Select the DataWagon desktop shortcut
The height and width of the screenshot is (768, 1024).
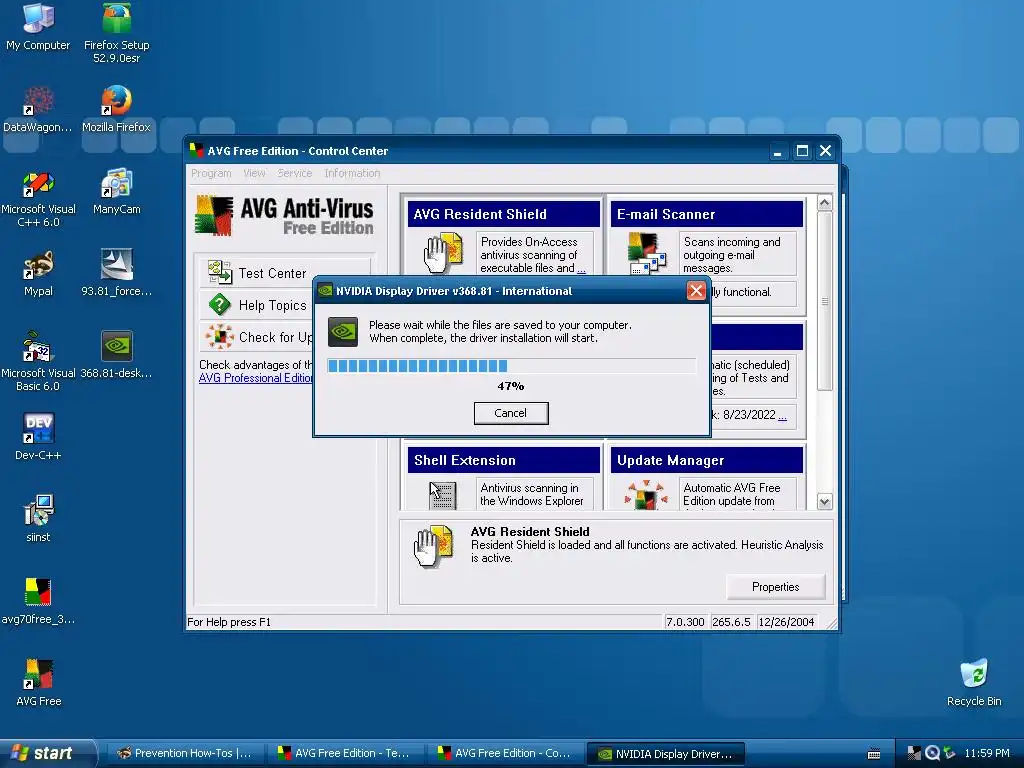(38, 110)
